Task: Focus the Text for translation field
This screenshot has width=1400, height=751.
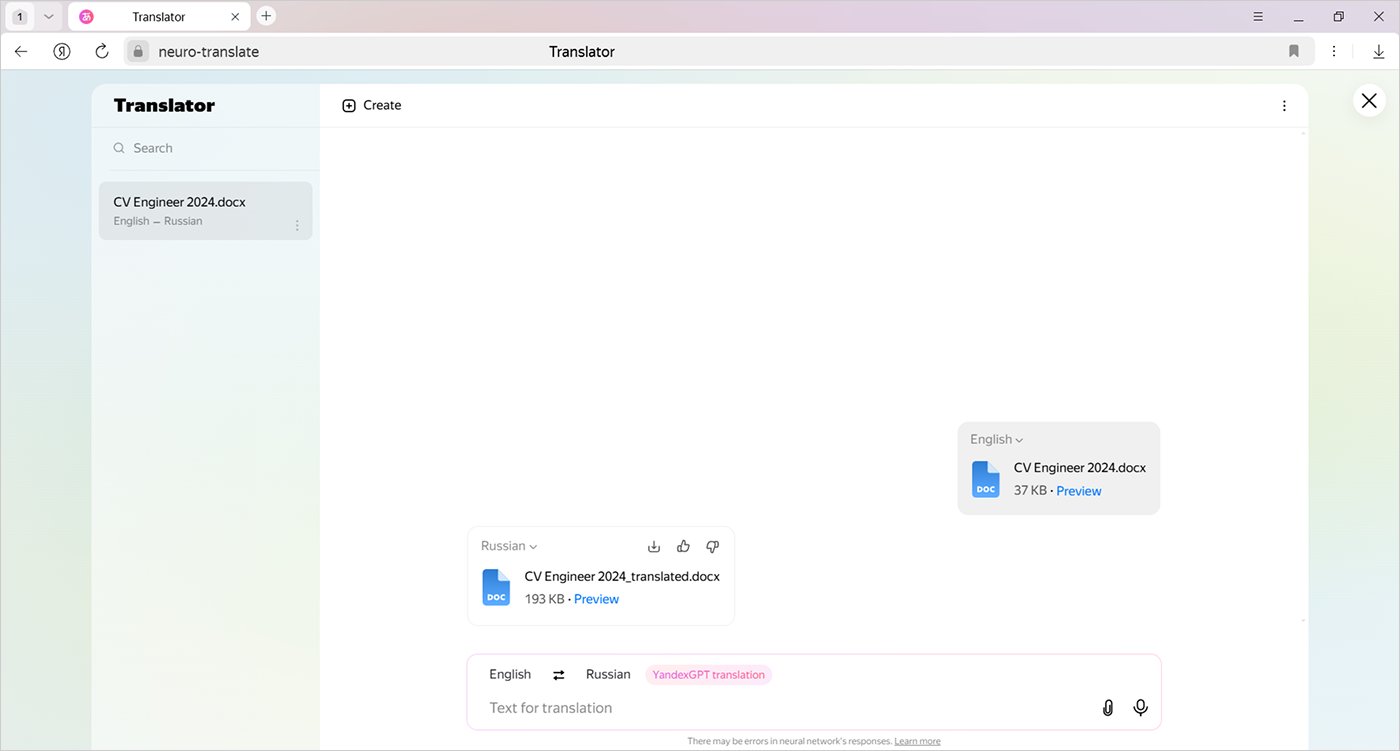Action: (x=780, y=708)
